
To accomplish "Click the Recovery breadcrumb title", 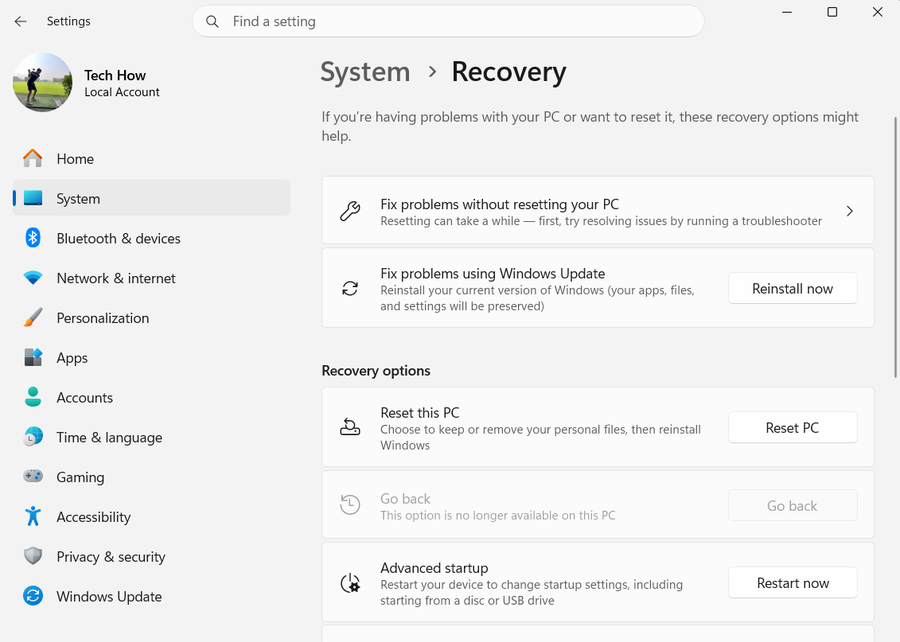I will tap(509, 72).
